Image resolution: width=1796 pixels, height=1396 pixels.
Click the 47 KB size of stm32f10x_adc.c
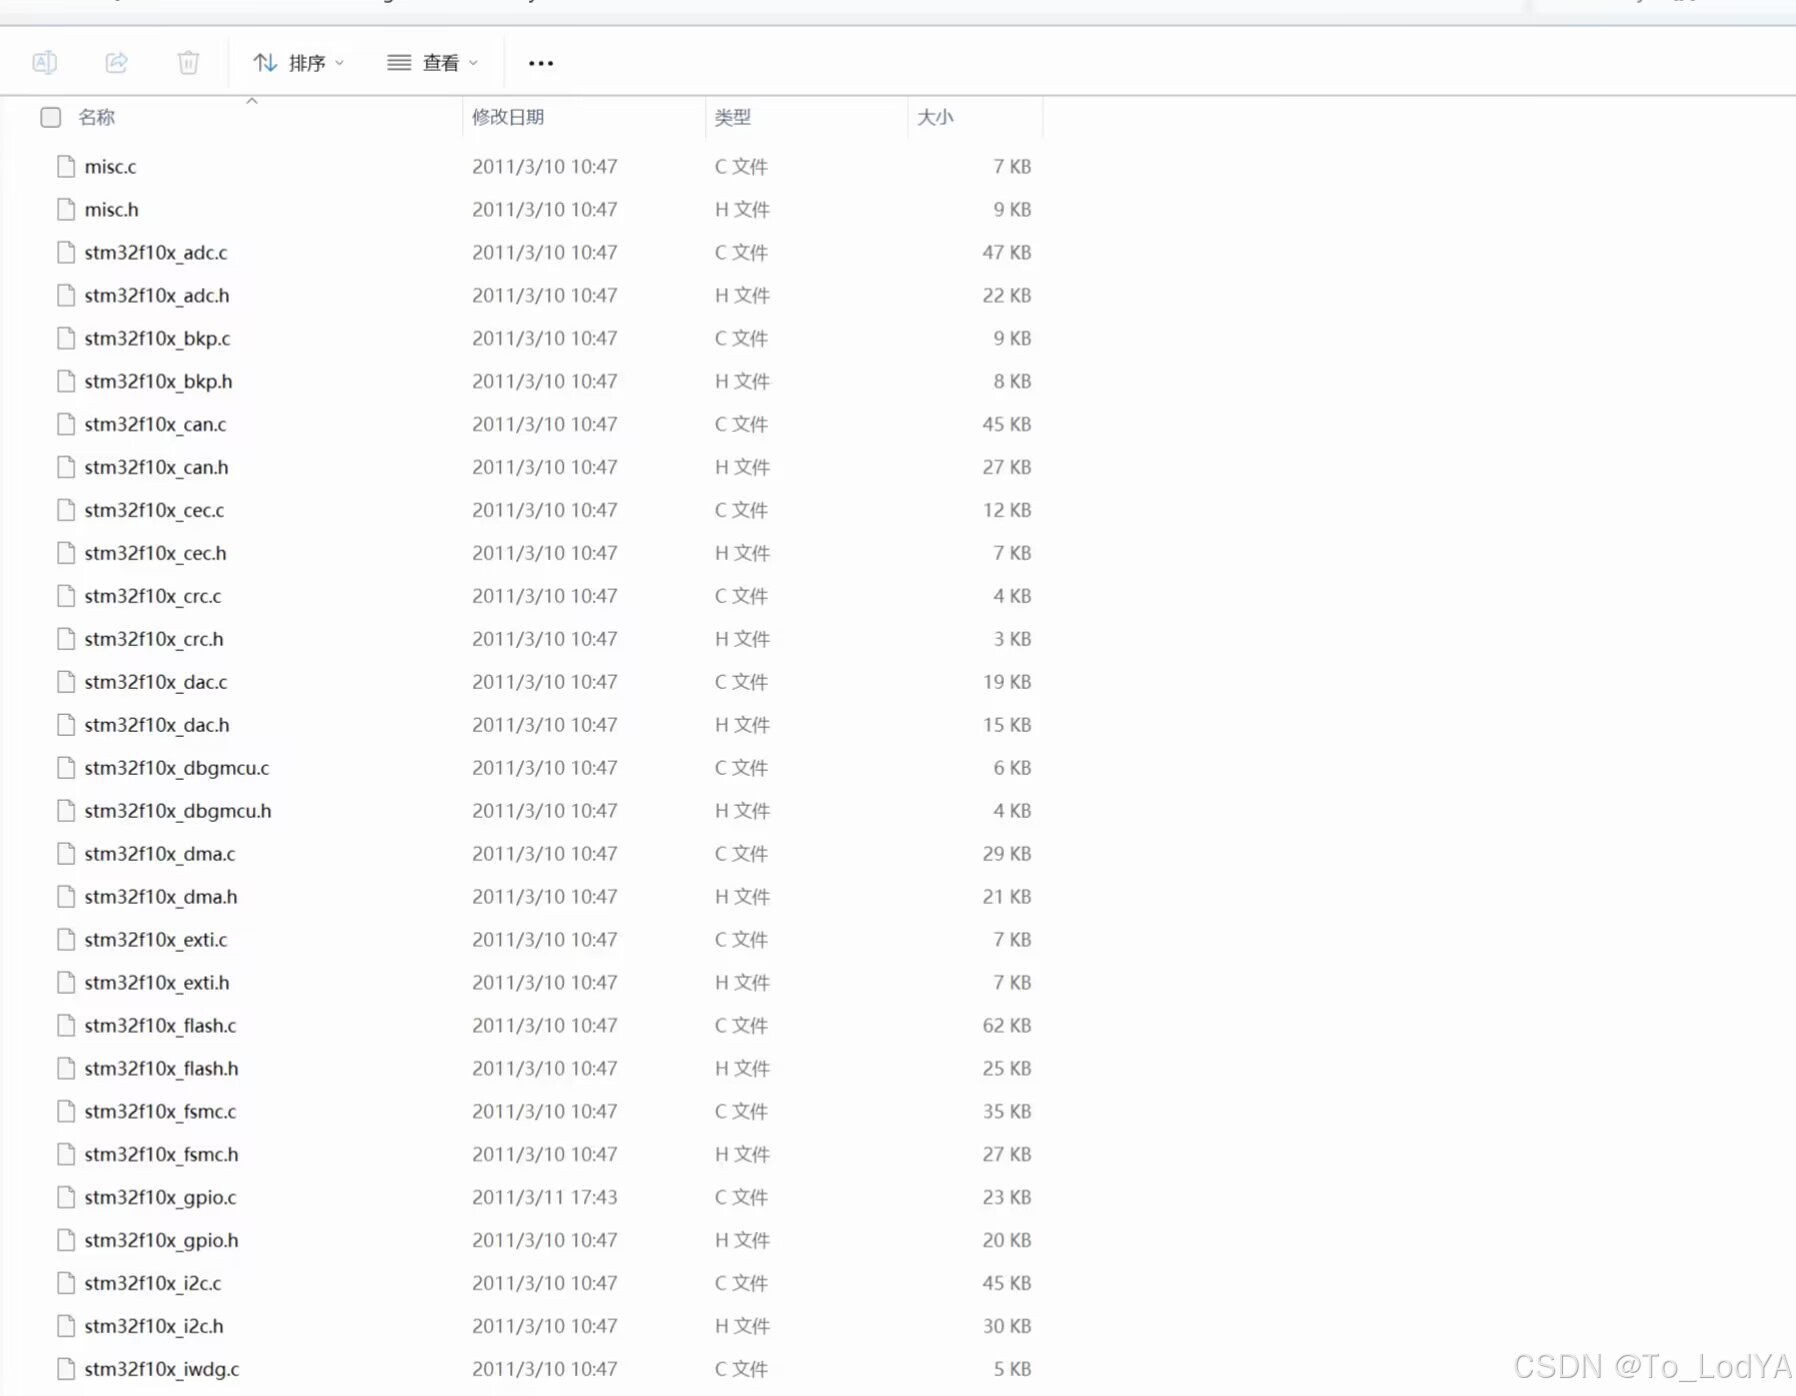point(1006,252)
